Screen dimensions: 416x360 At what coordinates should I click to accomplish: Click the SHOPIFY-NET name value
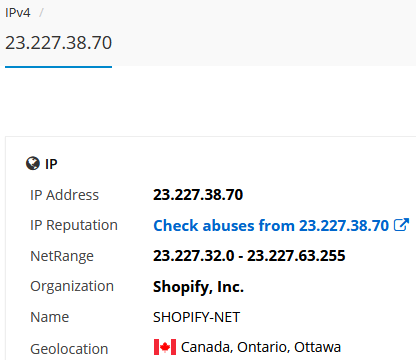pyautogui.click(x=196, y=317)
